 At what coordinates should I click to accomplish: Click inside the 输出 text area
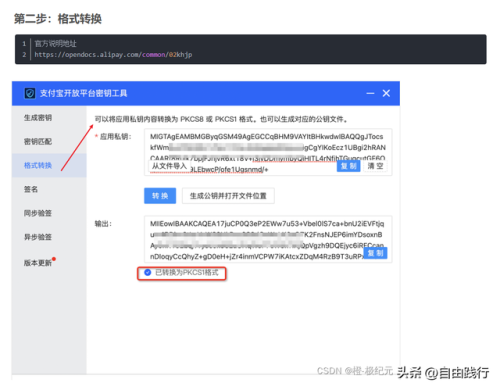268,239
